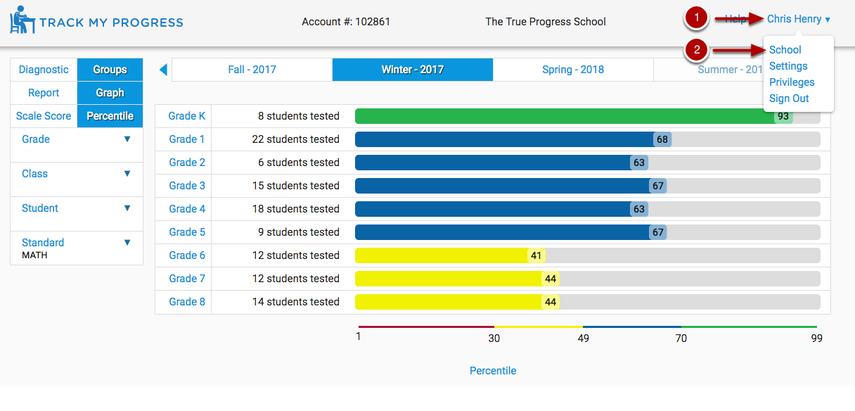This screenshot has width=855, height=411.
Task: Click the Track My Progress logo icon
Action: [22, 20]
